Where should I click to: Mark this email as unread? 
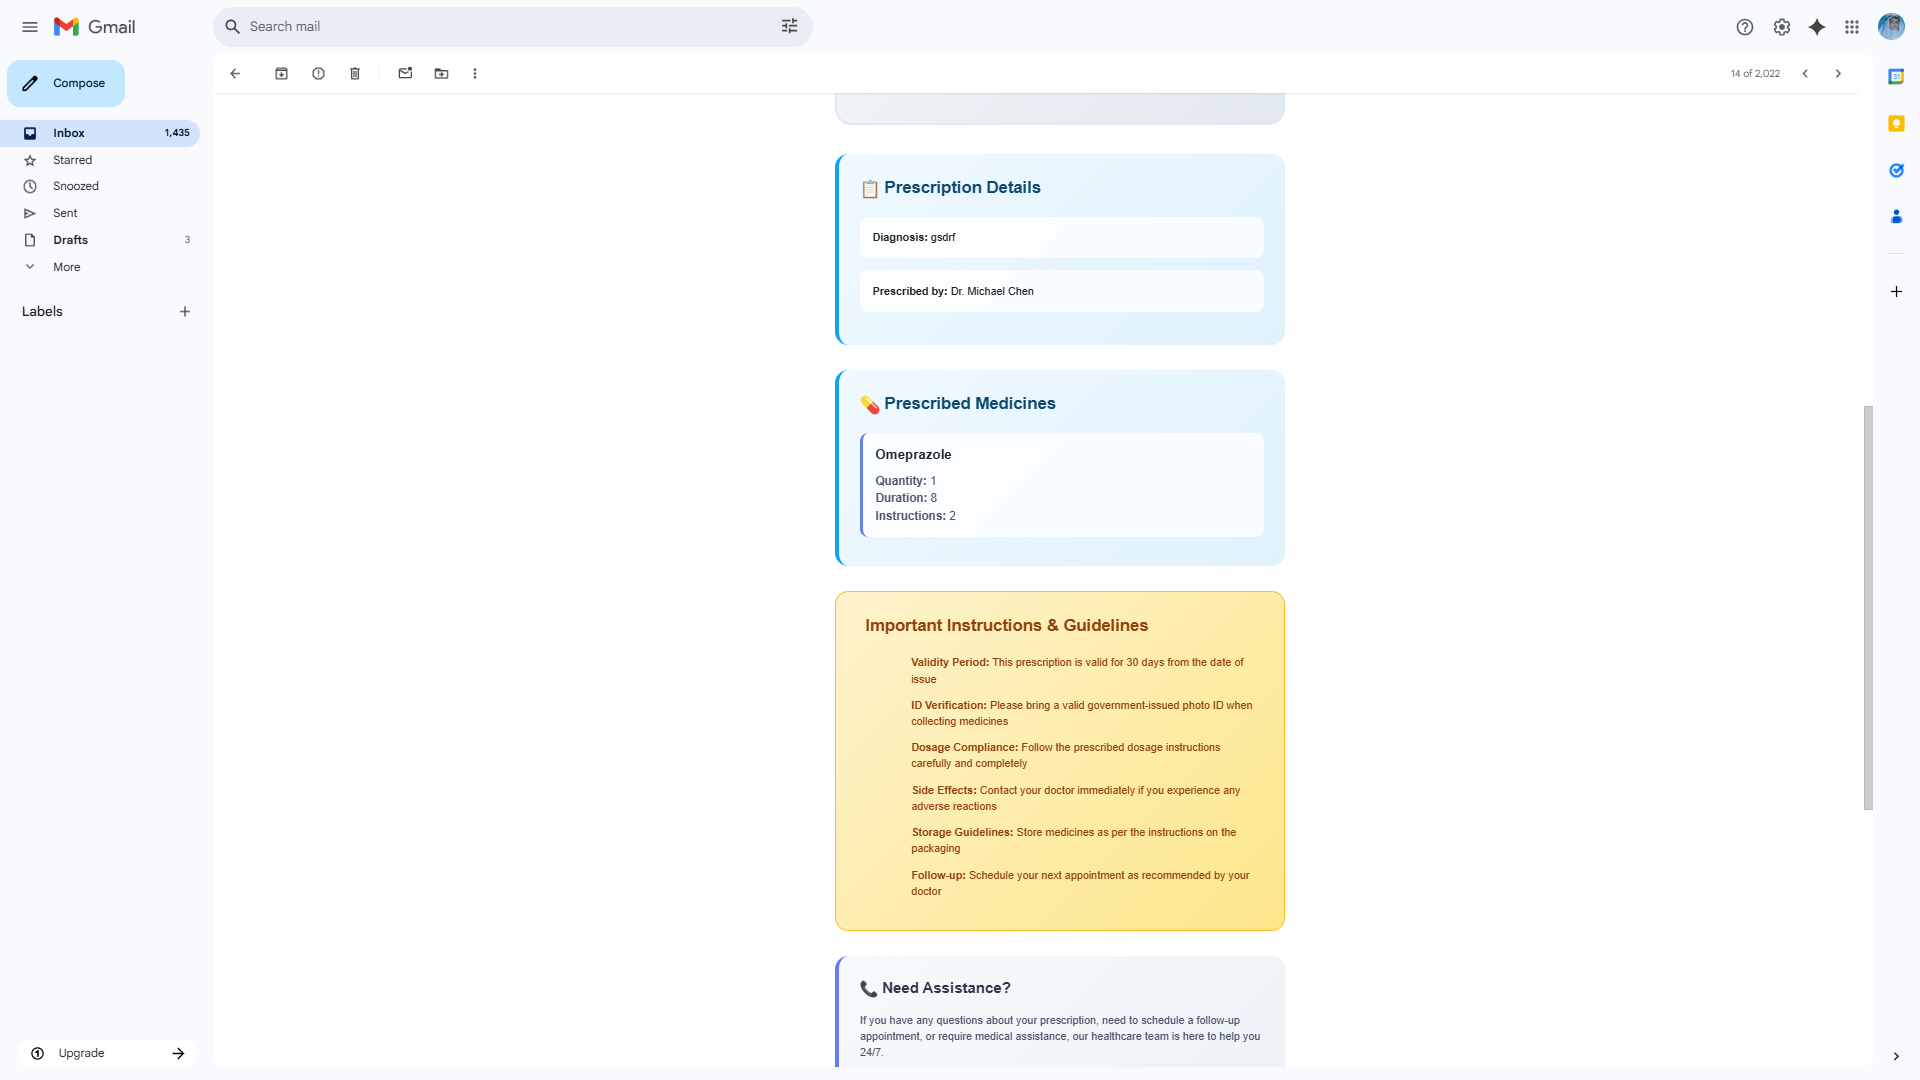[405, 74]
